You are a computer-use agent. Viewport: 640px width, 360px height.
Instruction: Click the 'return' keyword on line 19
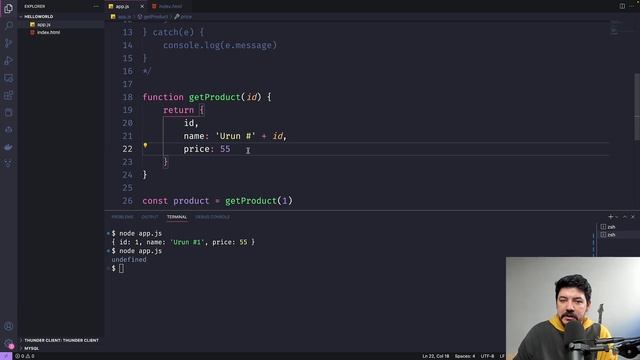pyautogui.click(x=178, y=110)
